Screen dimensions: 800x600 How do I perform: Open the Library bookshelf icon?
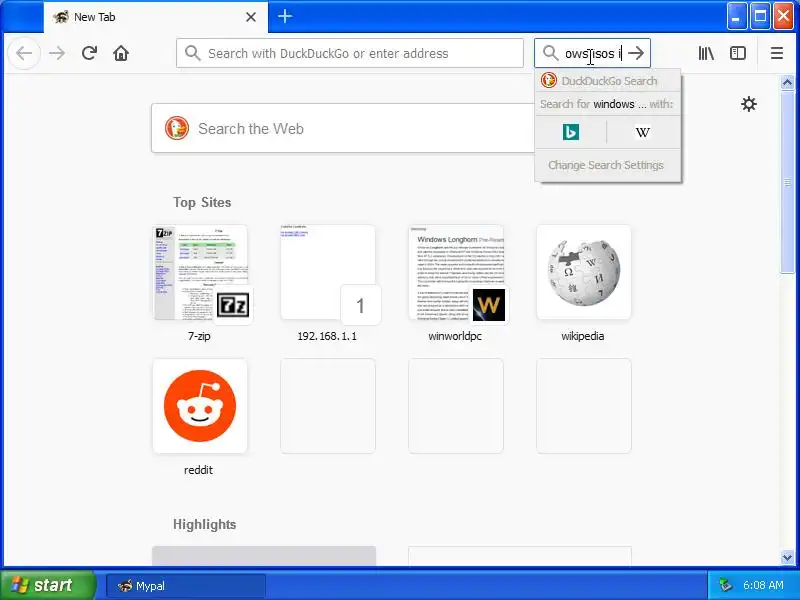pyautogui.click(x=706, y=53)
